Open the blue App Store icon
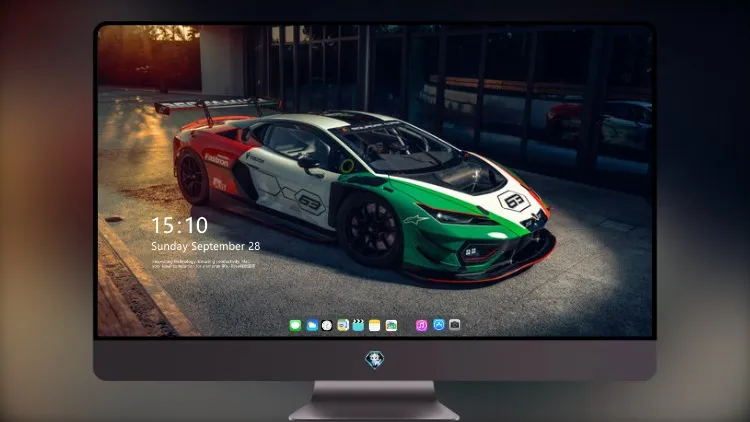 pos(439,325)
